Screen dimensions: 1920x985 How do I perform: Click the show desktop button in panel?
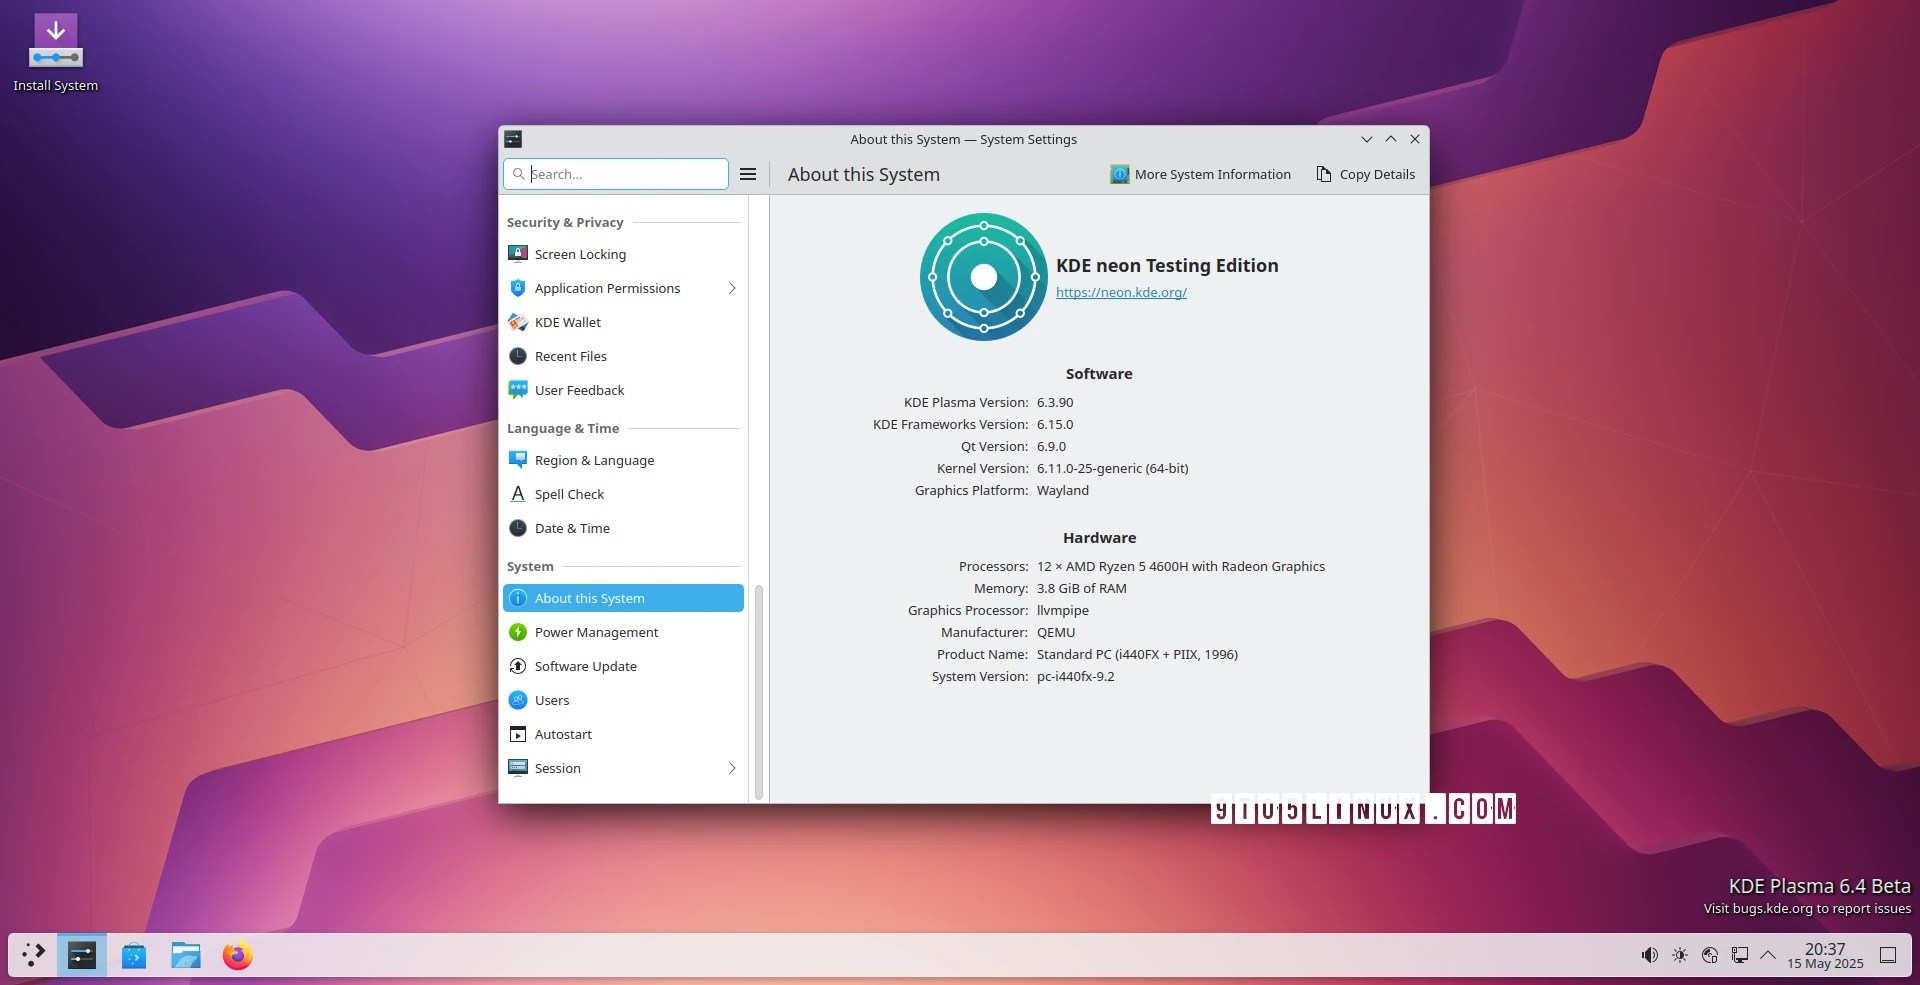click(1888, 955)
